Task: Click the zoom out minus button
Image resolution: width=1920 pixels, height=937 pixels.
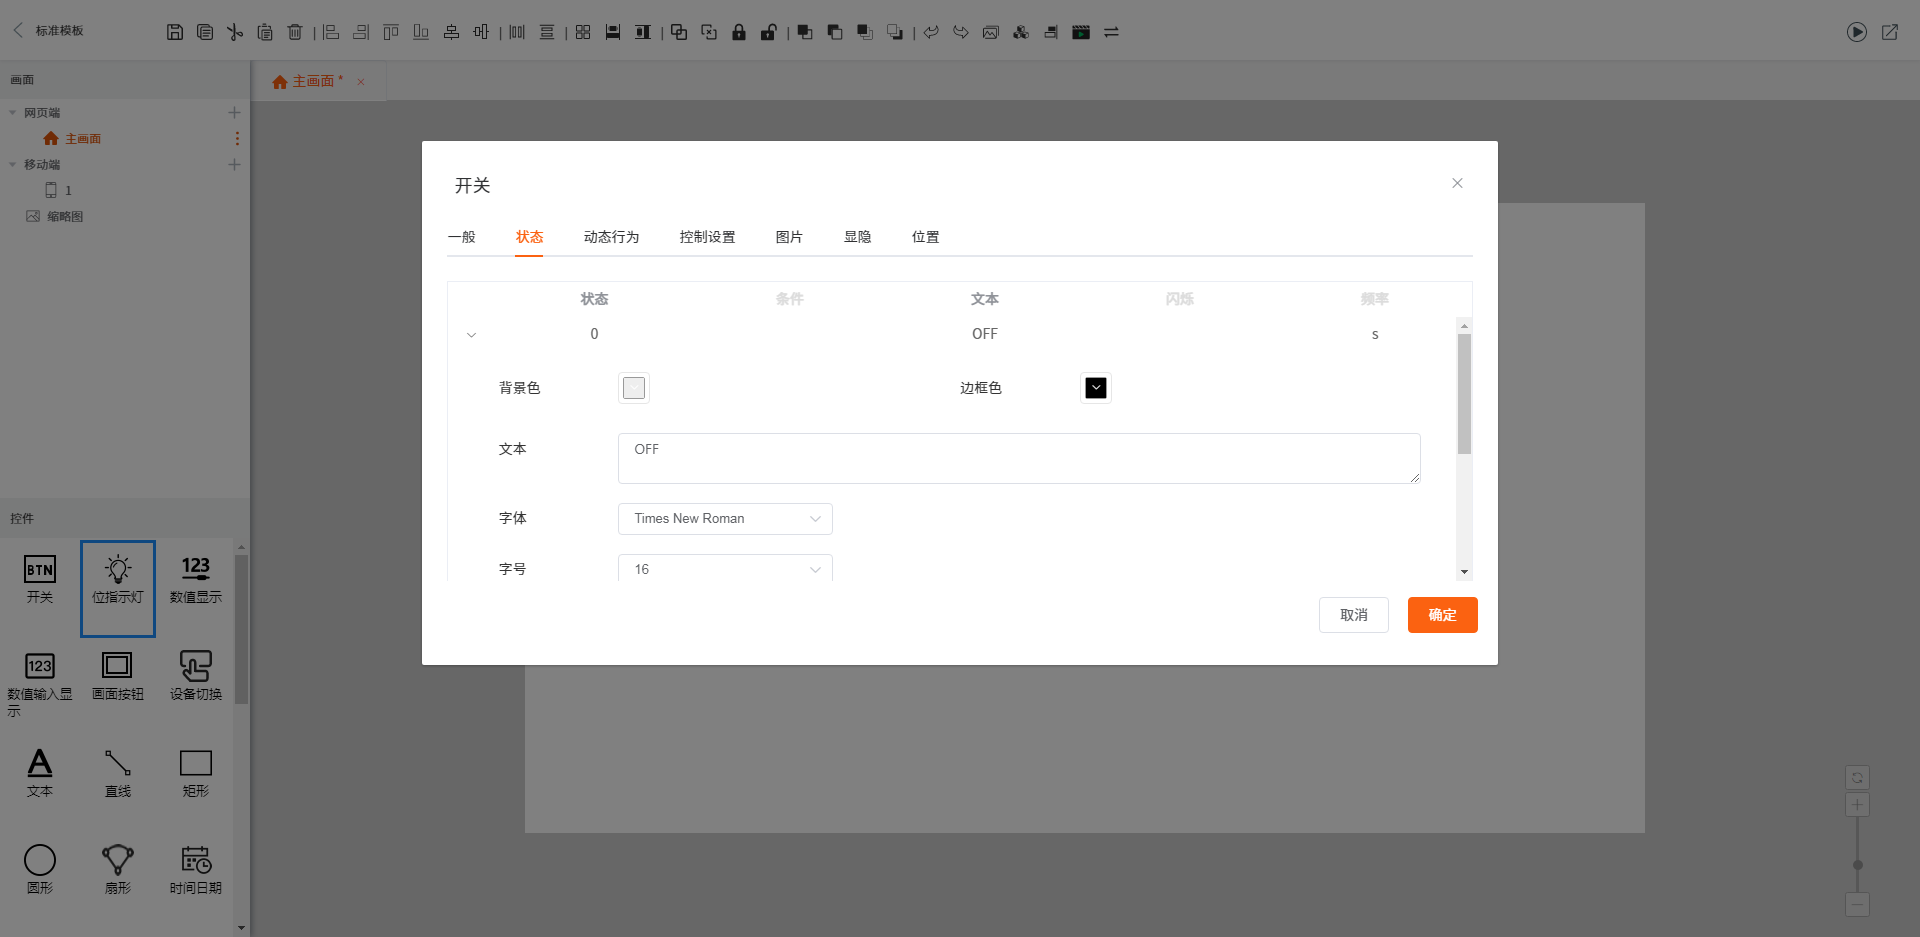Action: point(1857,905)
